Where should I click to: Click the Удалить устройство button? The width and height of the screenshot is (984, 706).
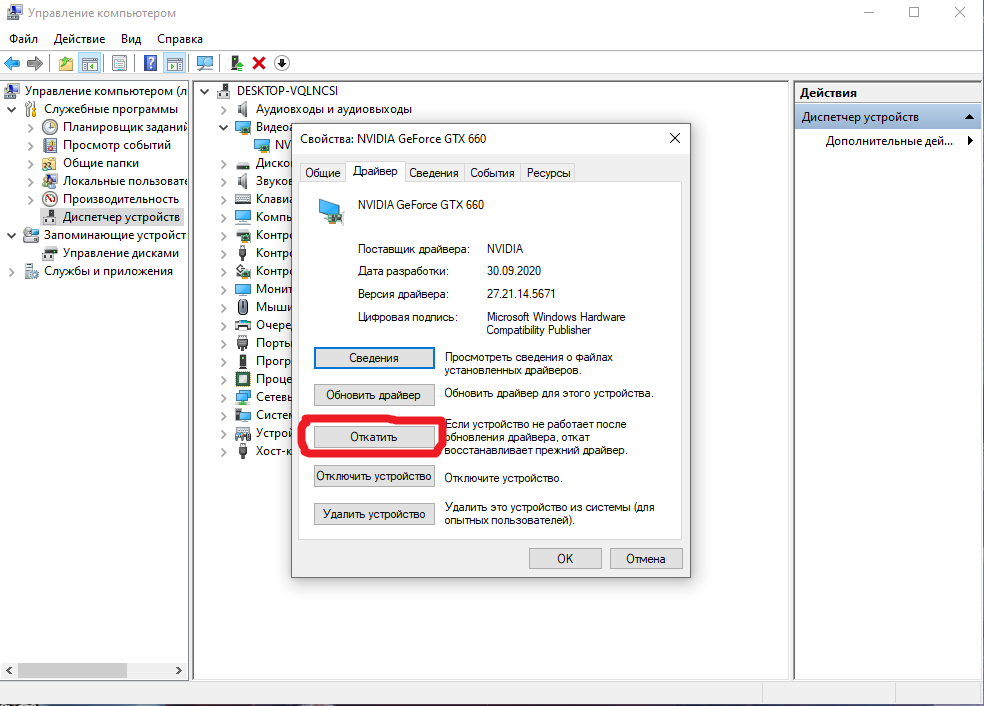tap(374, 514)
